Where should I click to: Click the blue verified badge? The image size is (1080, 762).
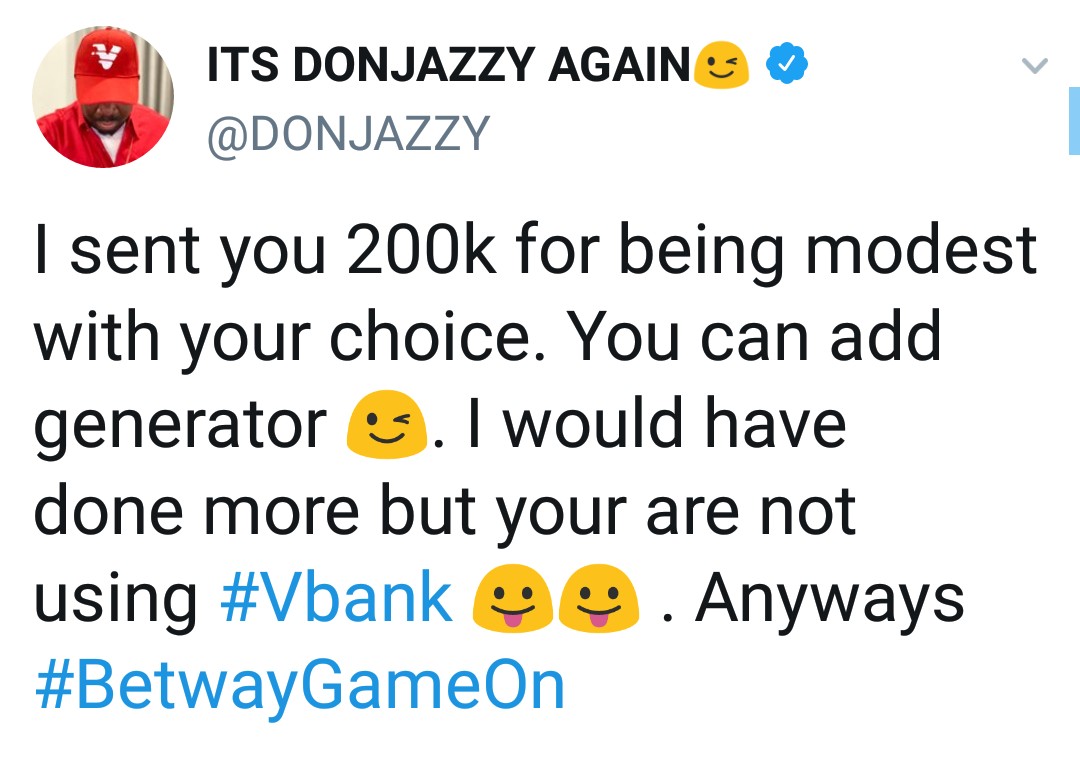coord(786,66)
